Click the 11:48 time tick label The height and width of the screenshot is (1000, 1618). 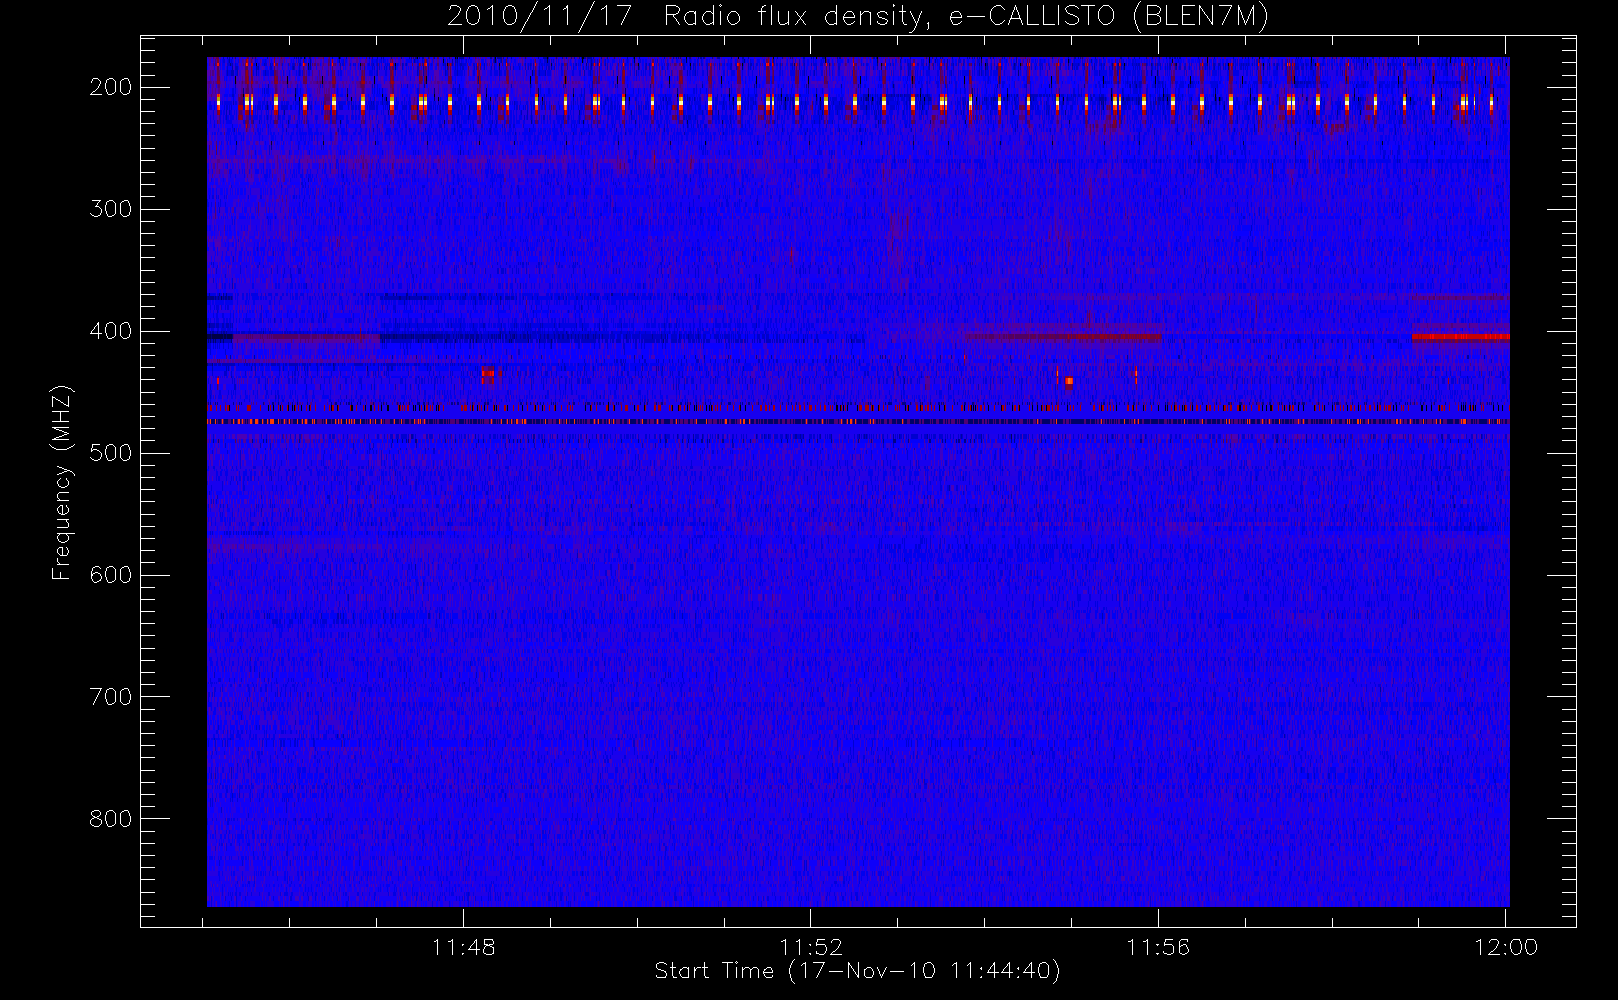click(x=464, y=947)
